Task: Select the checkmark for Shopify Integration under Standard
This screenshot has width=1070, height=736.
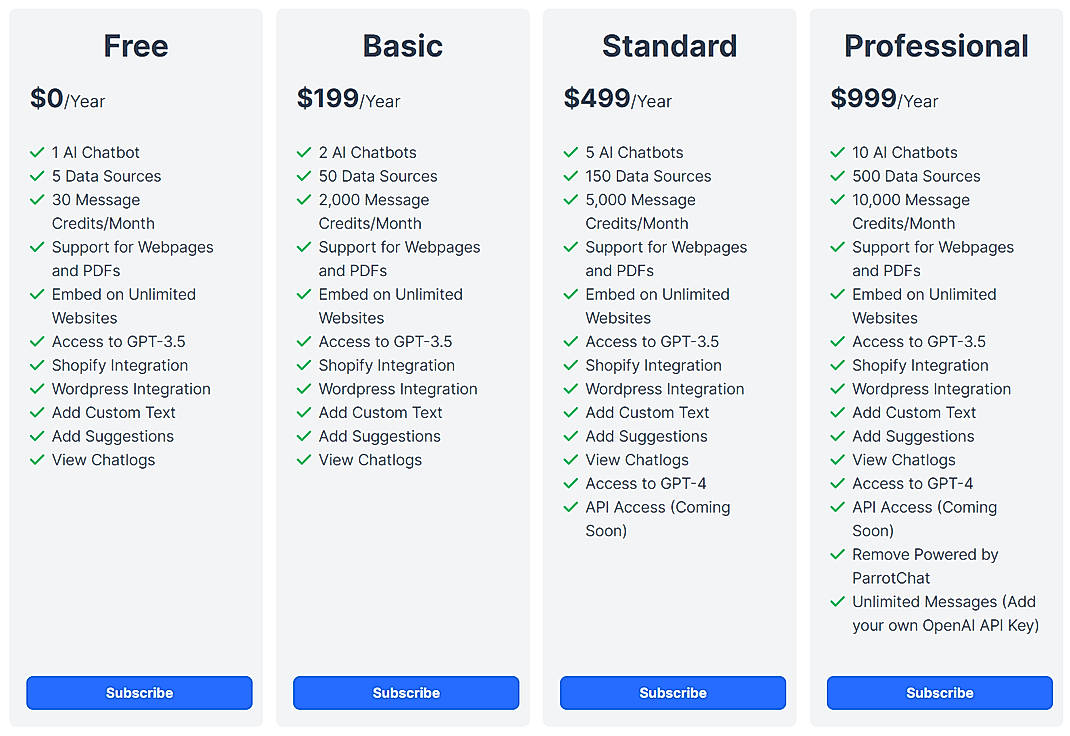Action: pyautogui.click(x=570, y=365)
